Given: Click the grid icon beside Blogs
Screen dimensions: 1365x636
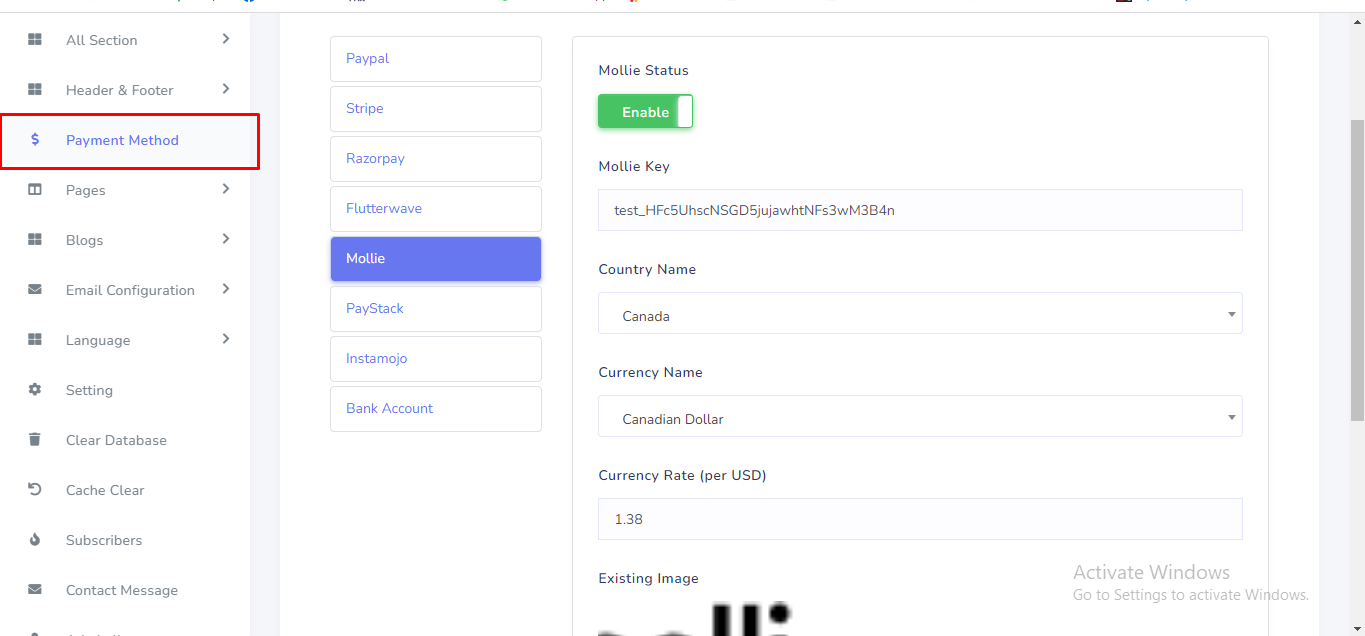Looking at the screenshot, I should (35, 240).
